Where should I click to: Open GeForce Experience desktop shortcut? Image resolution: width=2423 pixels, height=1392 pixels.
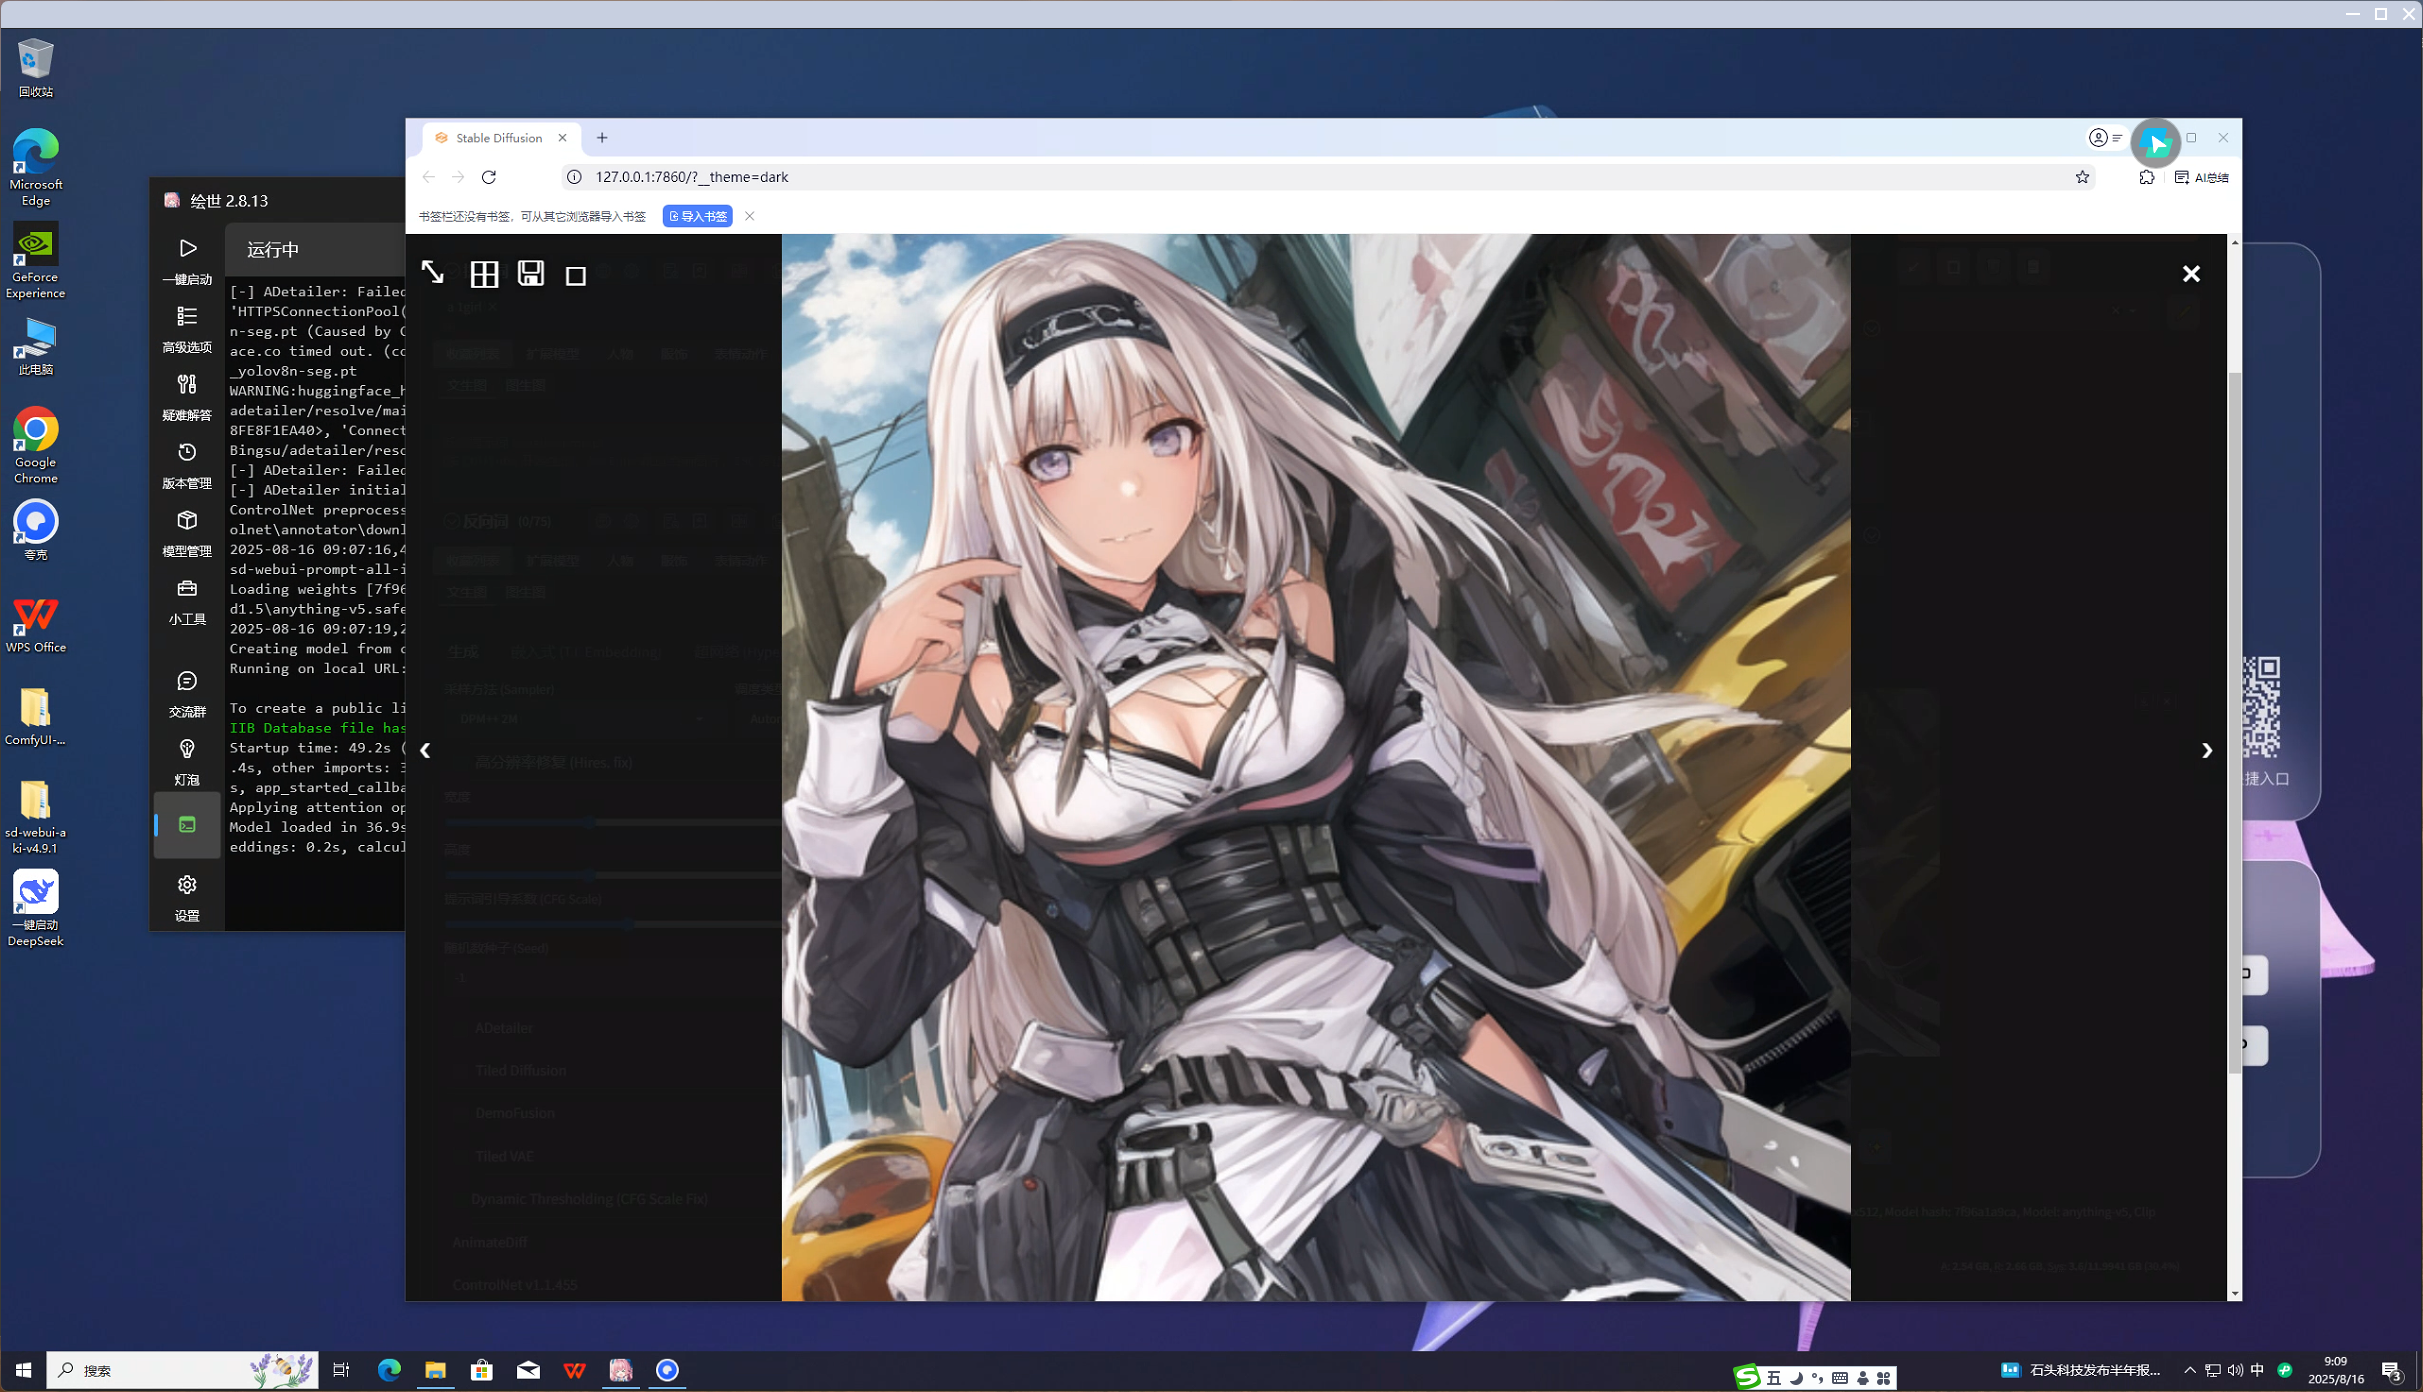click(x=35, y=260)
